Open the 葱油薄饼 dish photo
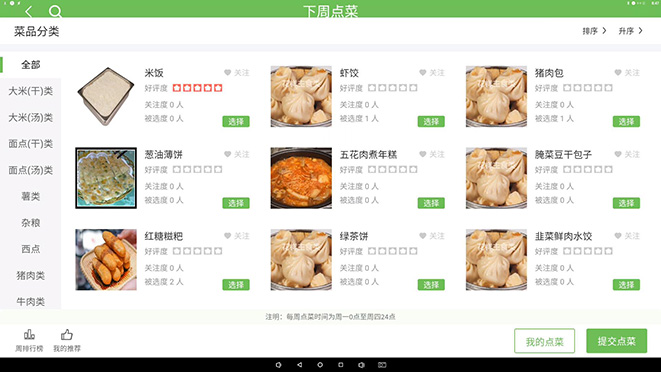661x372 pixels. click(106, 178)
